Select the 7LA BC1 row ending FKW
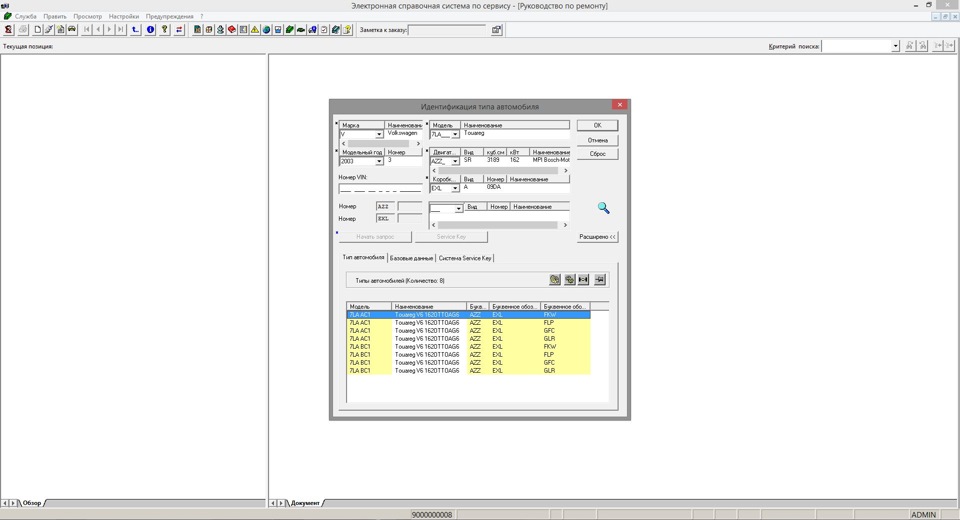The image size is (960, 520). click(x=468, y=347)
